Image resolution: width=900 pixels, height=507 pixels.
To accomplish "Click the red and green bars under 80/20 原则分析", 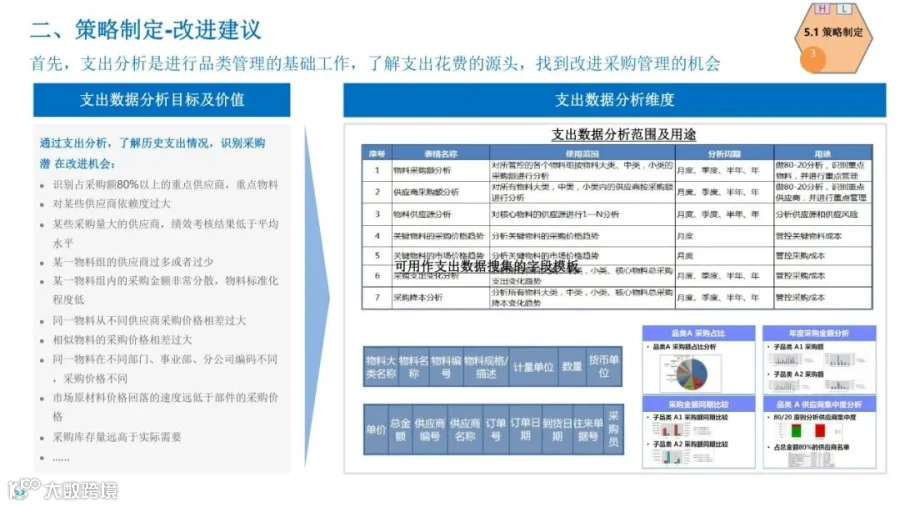I will [808, 431].
